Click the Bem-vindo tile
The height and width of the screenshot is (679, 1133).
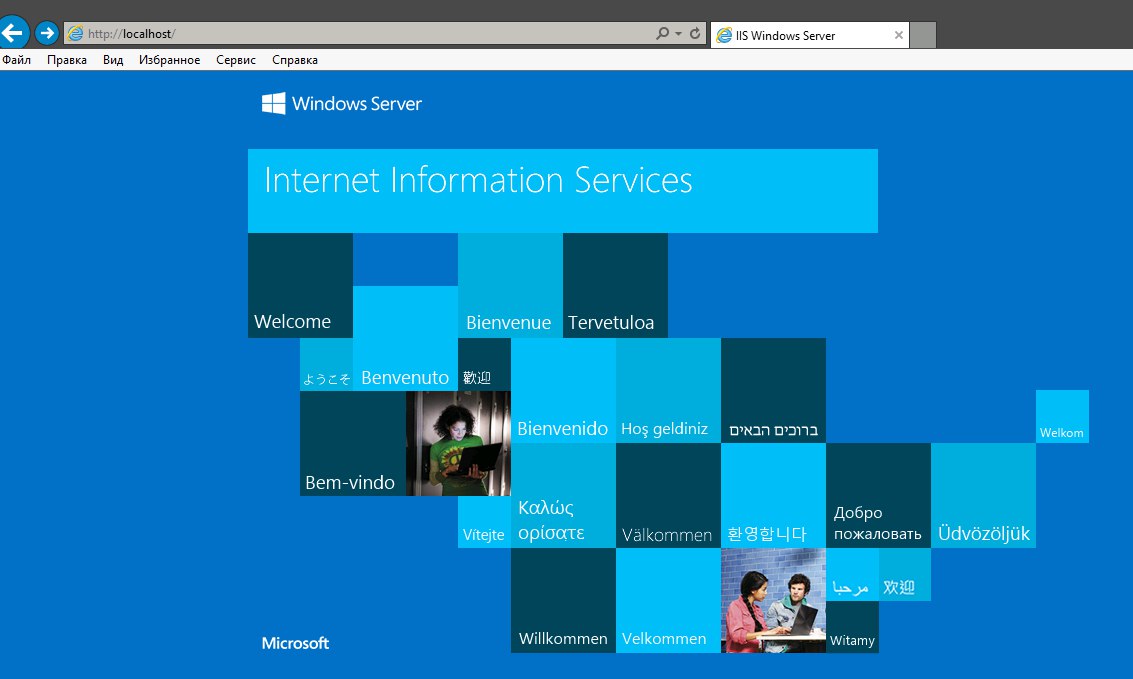[353, 444]
